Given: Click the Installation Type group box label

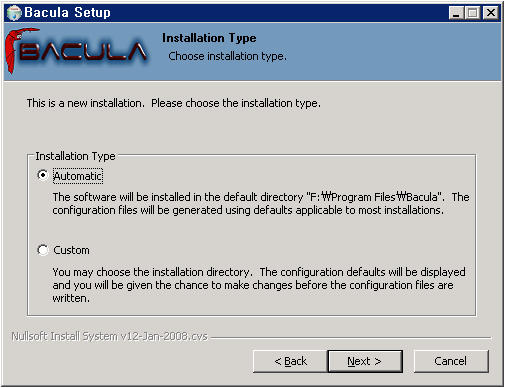Looking at the screenshot, I should click(x=75, y=156).
